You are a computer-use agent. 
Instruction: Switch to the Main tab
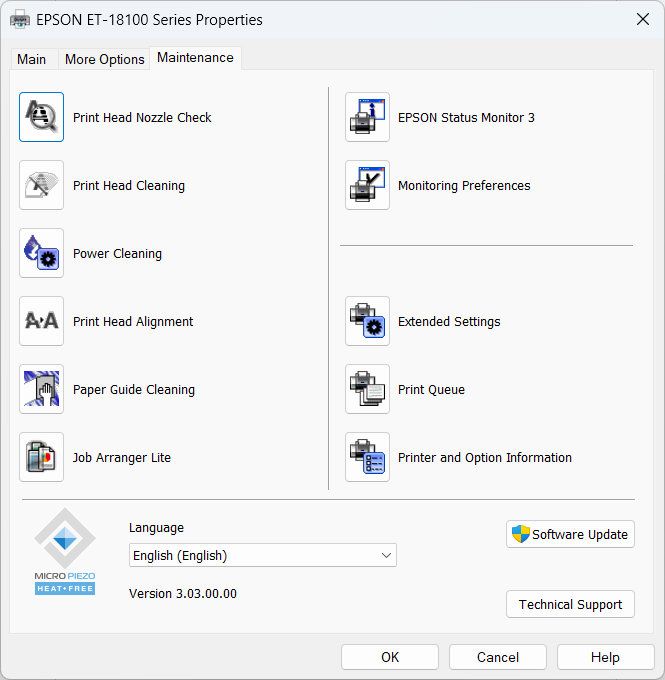[x=32, y=59]
